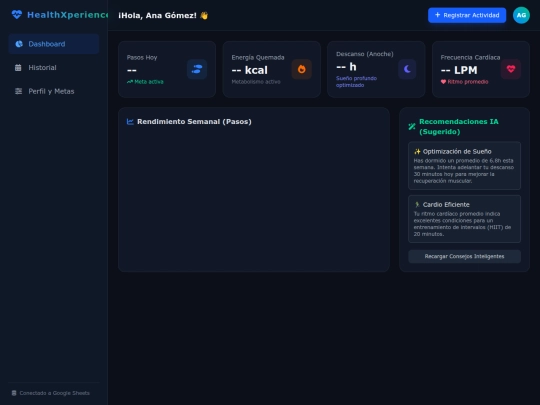
Task: Click the Ritmo promedio text
Action: 468,82
